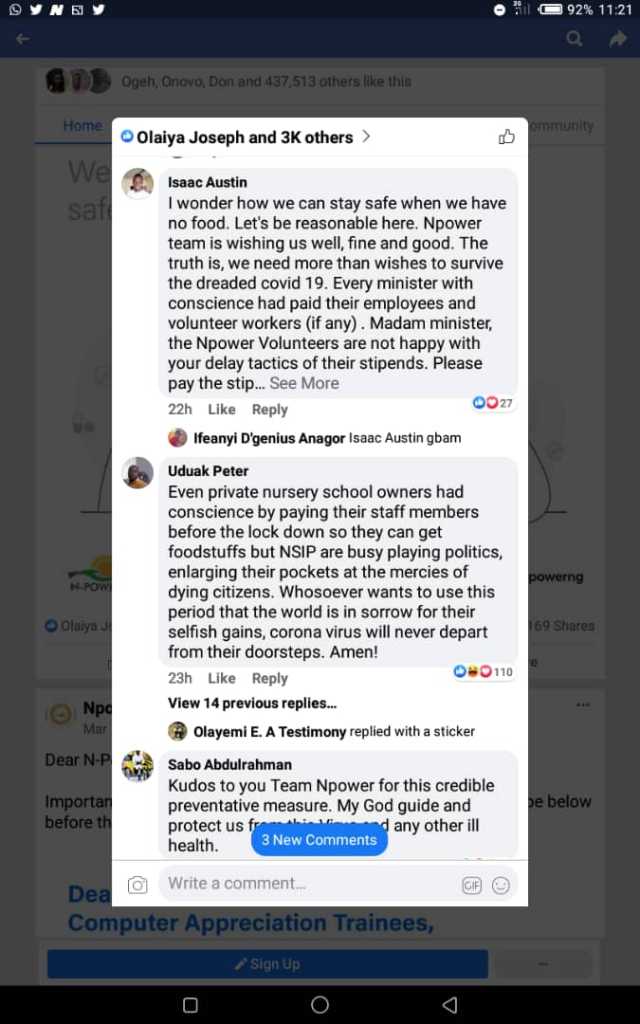Open the emoji smiley picker
This screenshot has width=640, height=1024.
(501, 885)
